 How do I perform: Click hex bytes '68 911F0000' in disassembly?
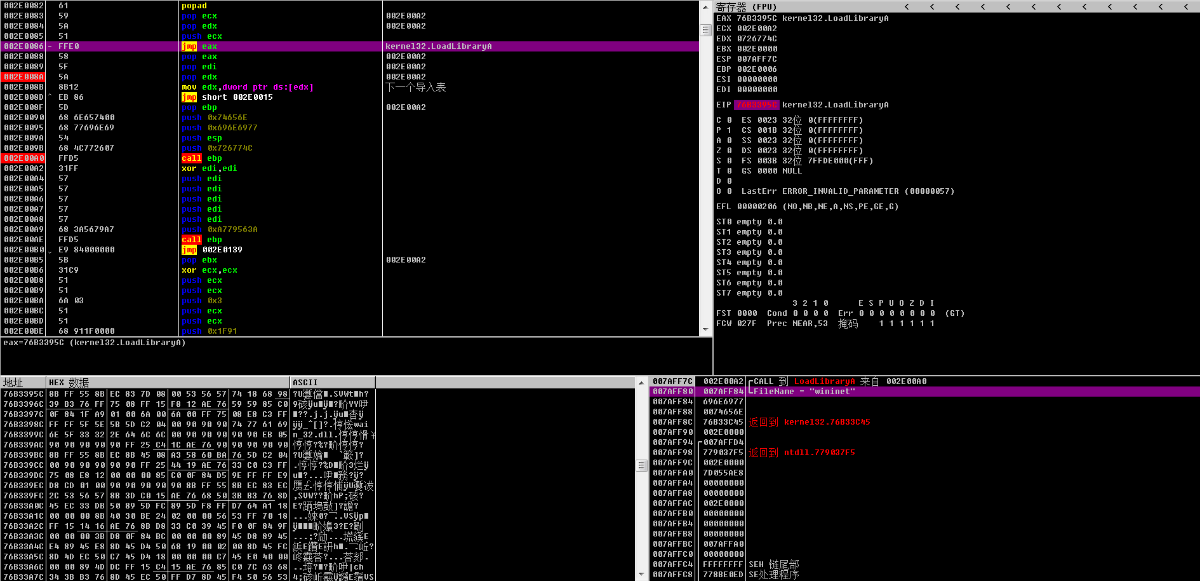point(85,331)
